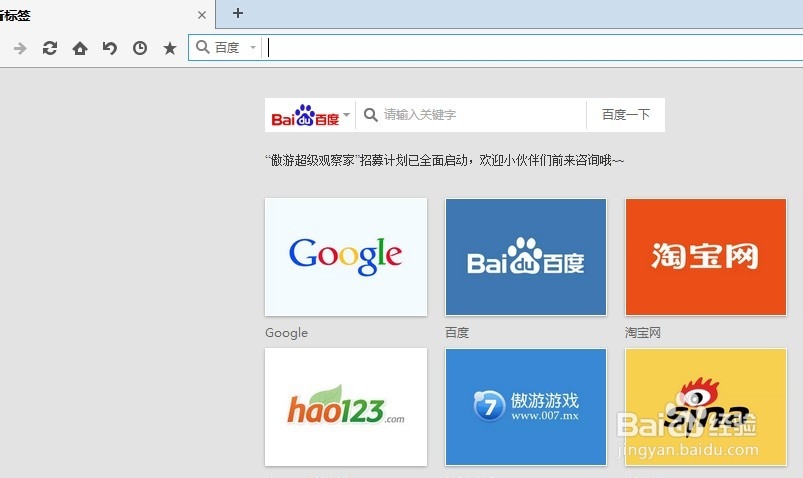
Task: Open the Sina quick-access tile
Action: [706, 407]
